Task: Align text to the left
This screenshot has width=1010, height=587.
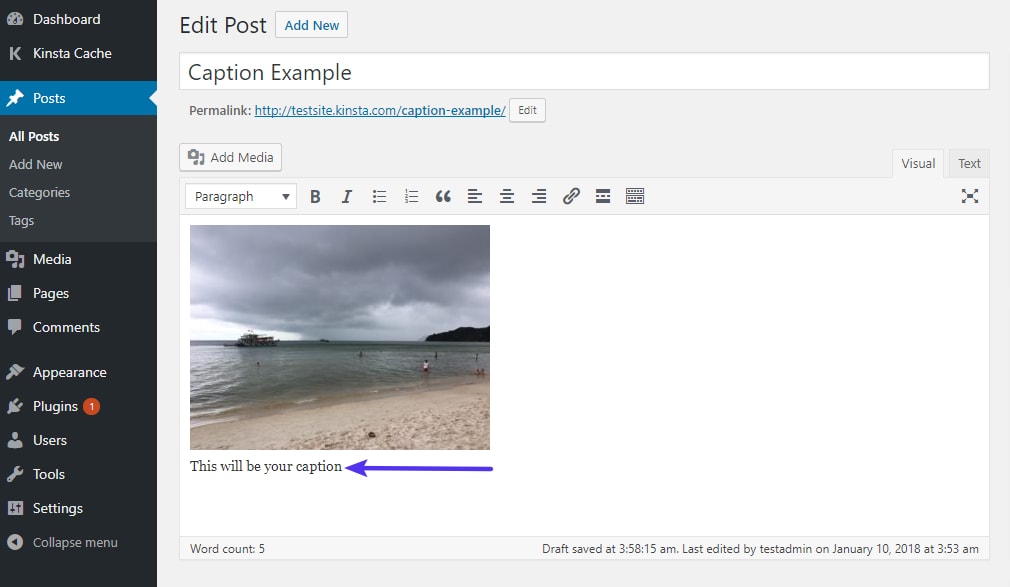Action: click(x=475, y=197)
